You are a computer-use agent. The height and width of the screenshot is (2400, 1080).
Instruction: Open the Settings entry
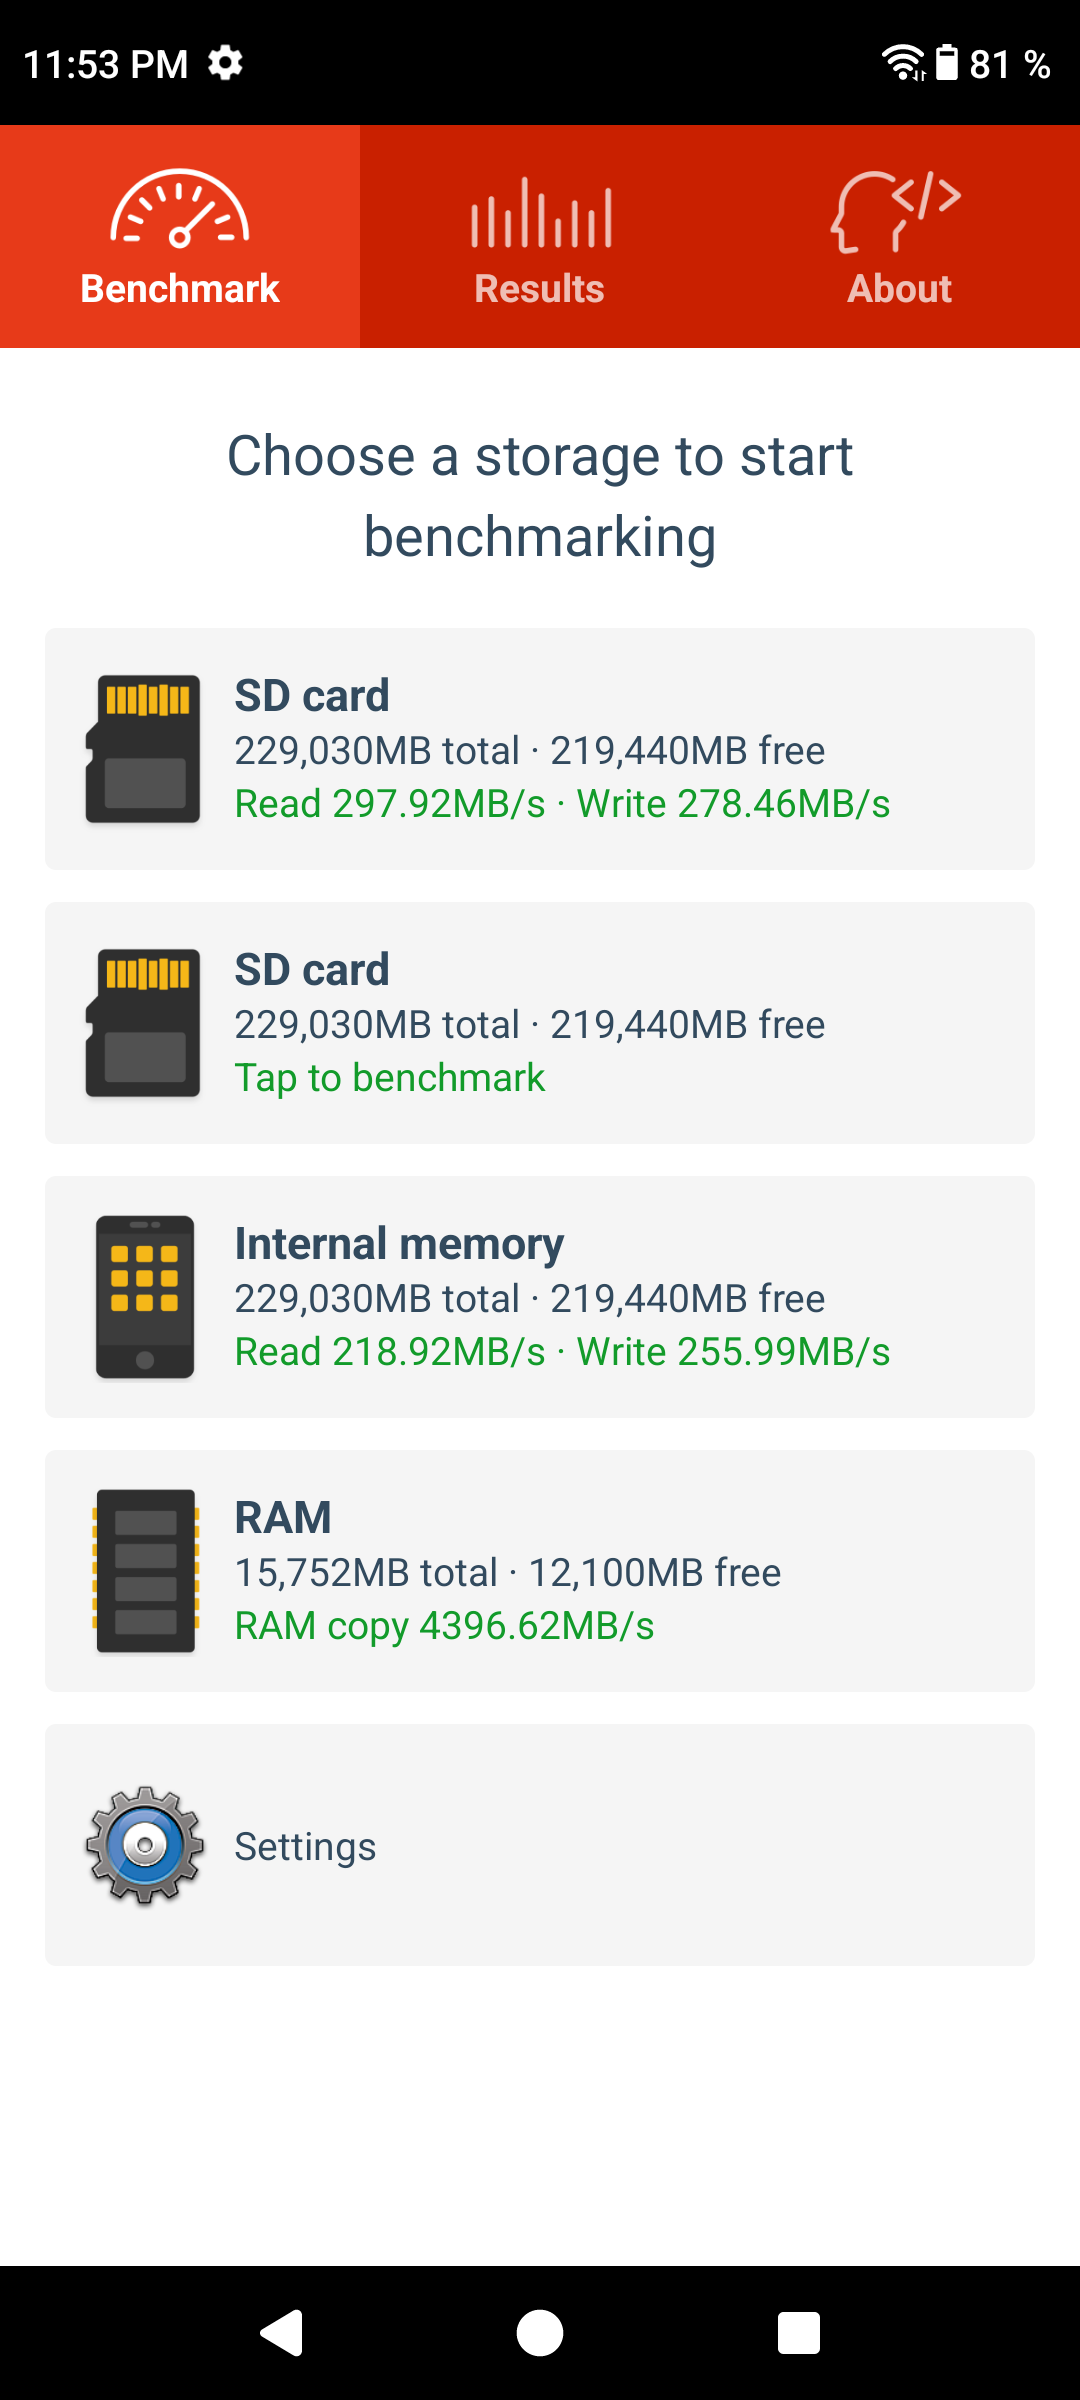(x=306, y=1847)
